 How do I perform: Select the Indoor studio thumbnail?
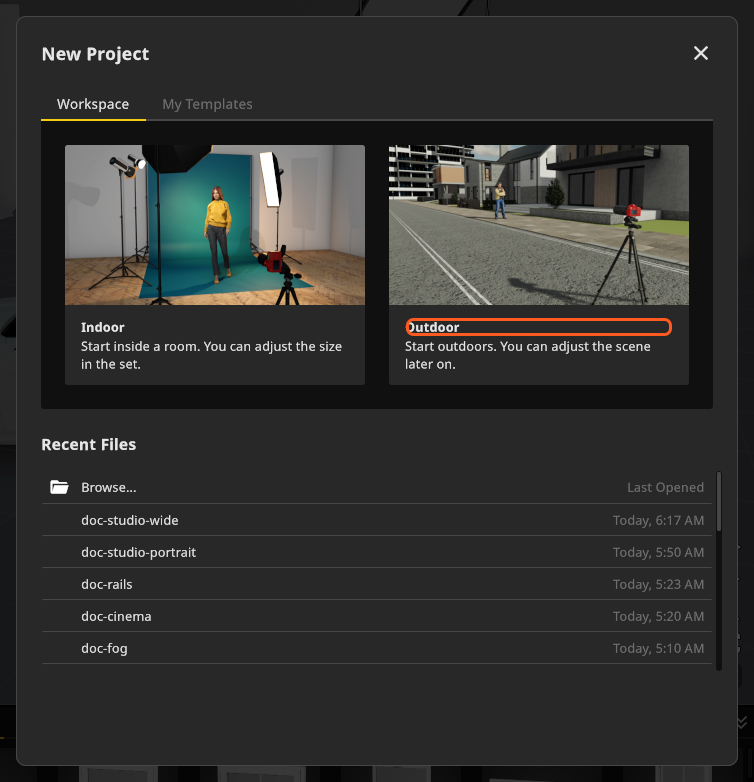215,225
